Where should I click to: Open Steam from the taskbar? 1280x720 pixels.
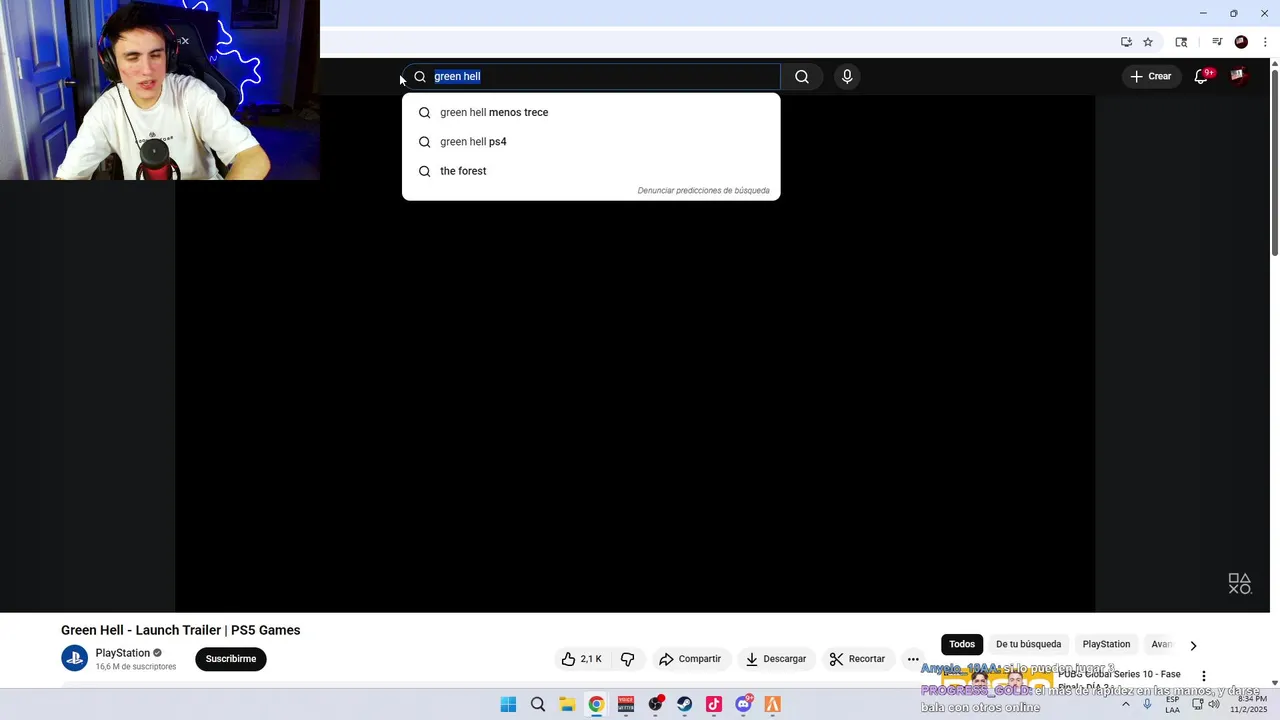click(684, 704)
